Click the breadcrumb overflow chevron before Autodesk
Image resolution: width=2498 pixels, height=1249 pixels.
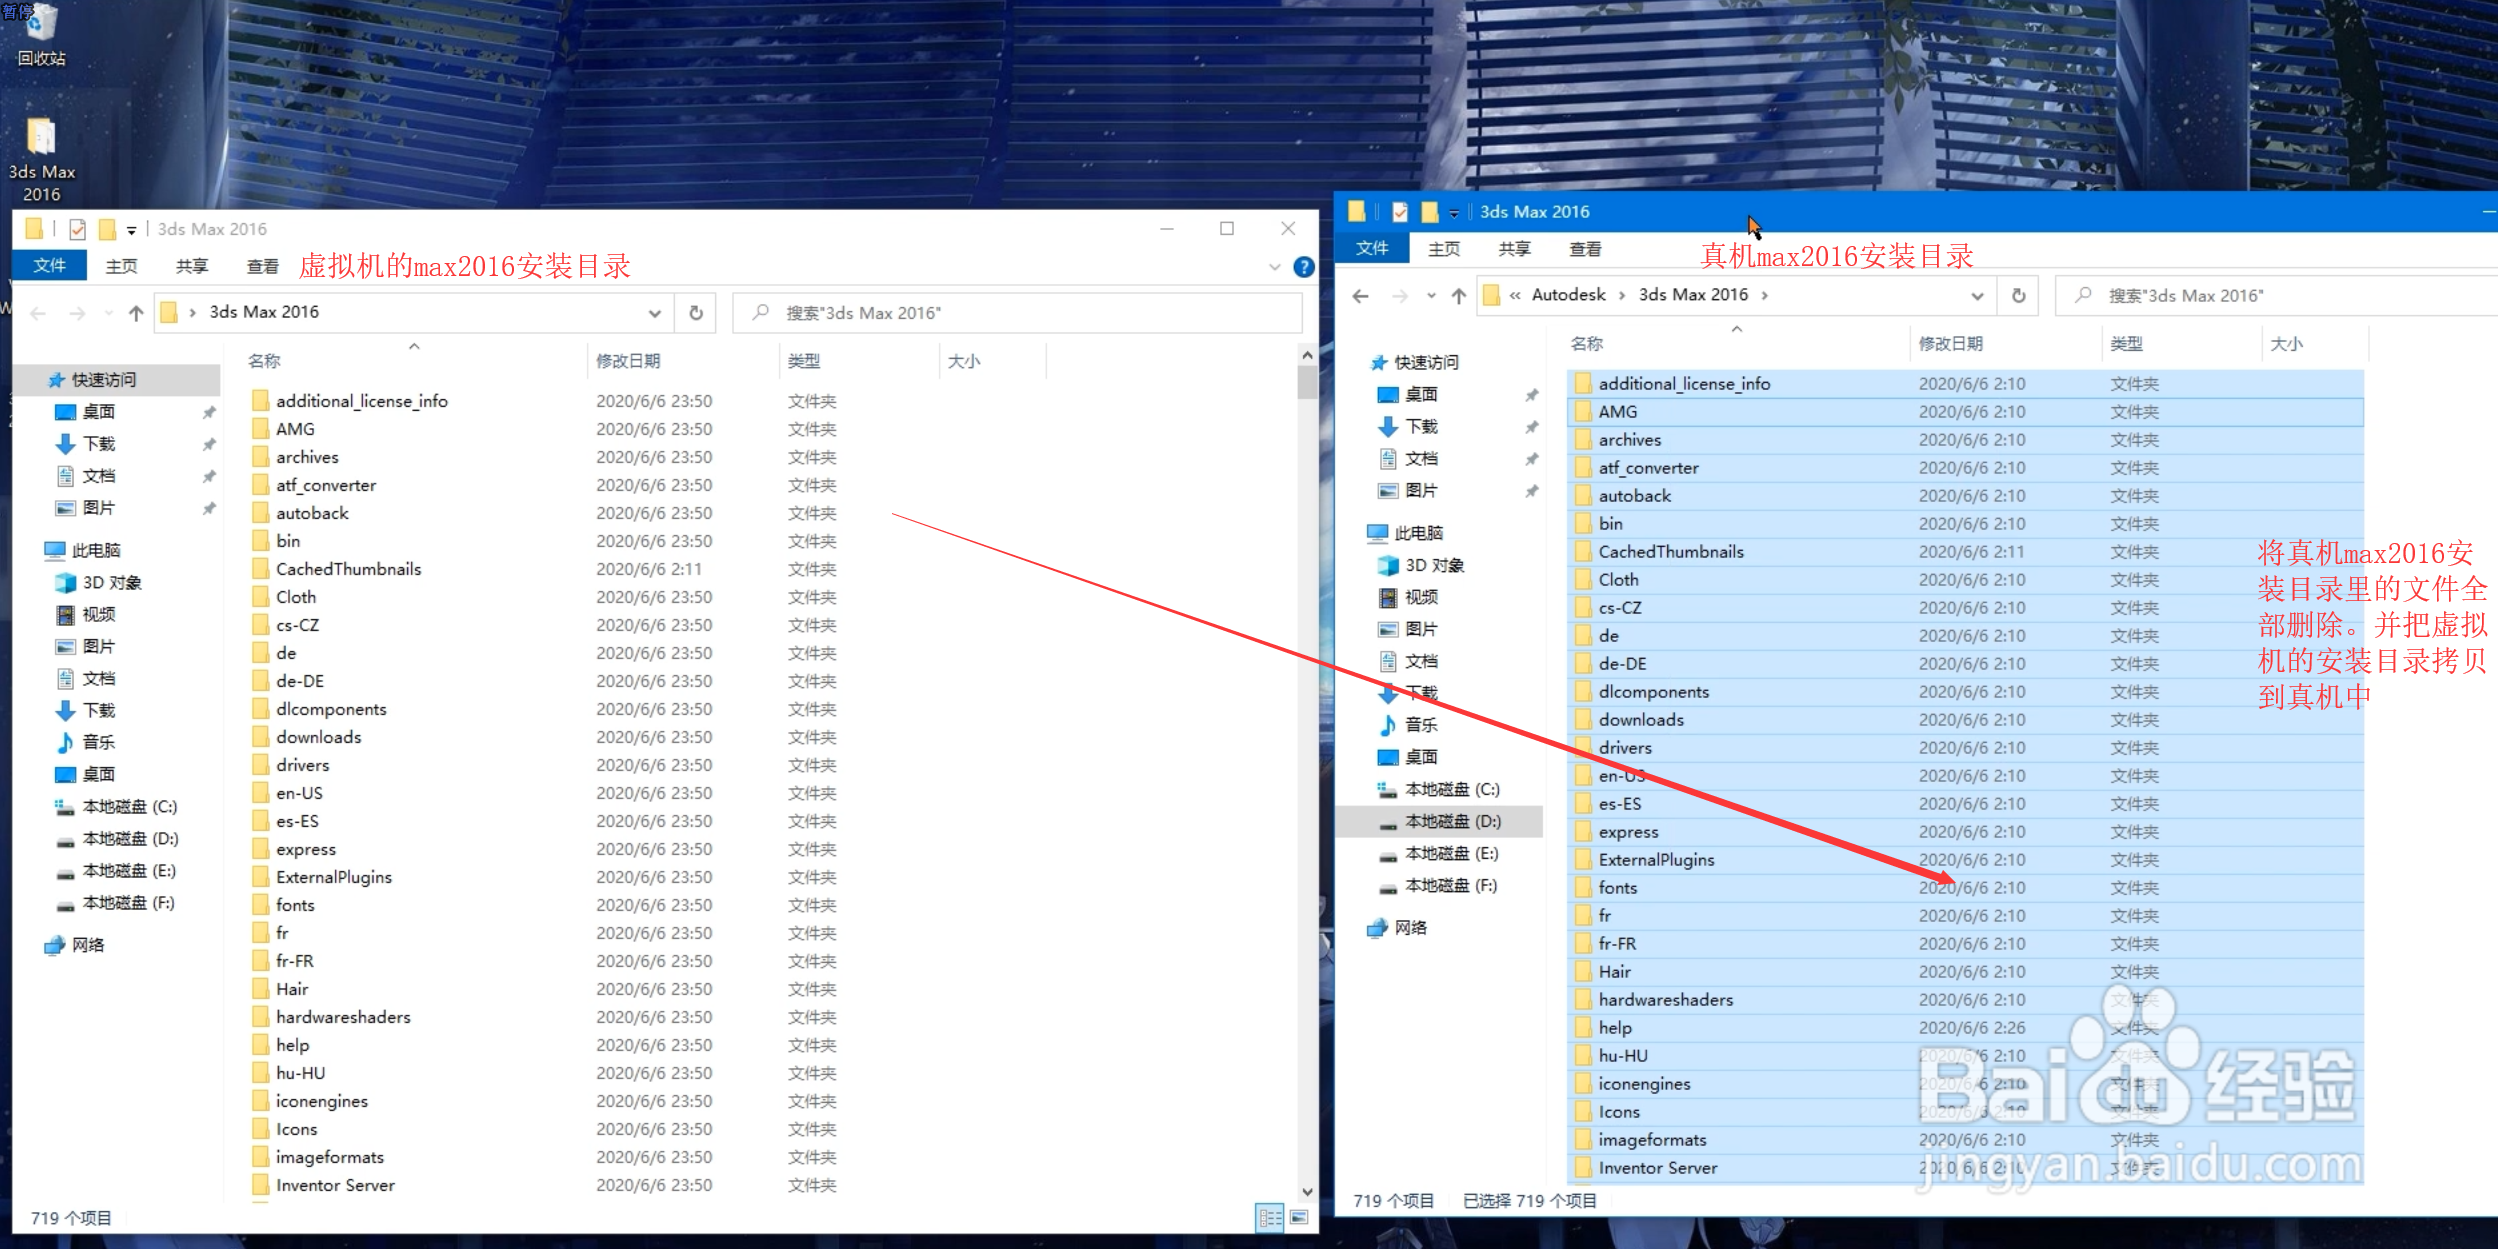[x=1515, y=295]
